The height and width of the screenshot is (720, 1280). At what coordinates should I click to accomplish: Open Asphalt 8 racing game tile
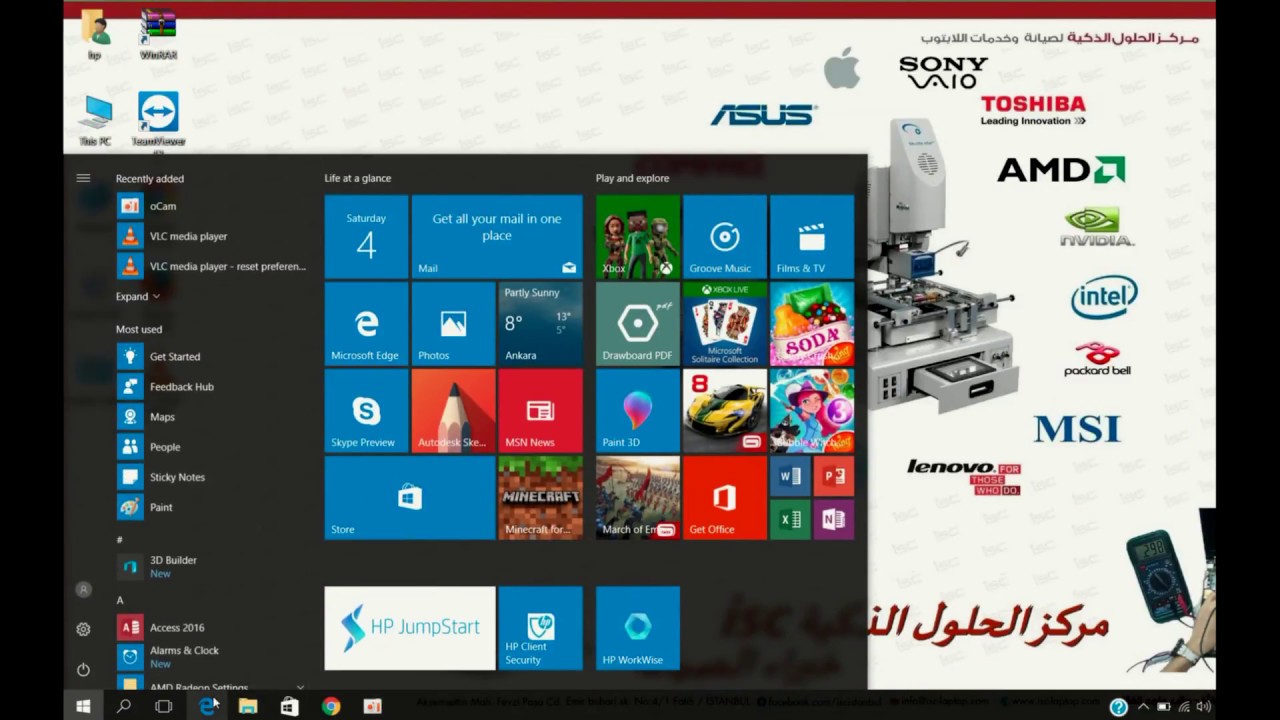[724, 410]
